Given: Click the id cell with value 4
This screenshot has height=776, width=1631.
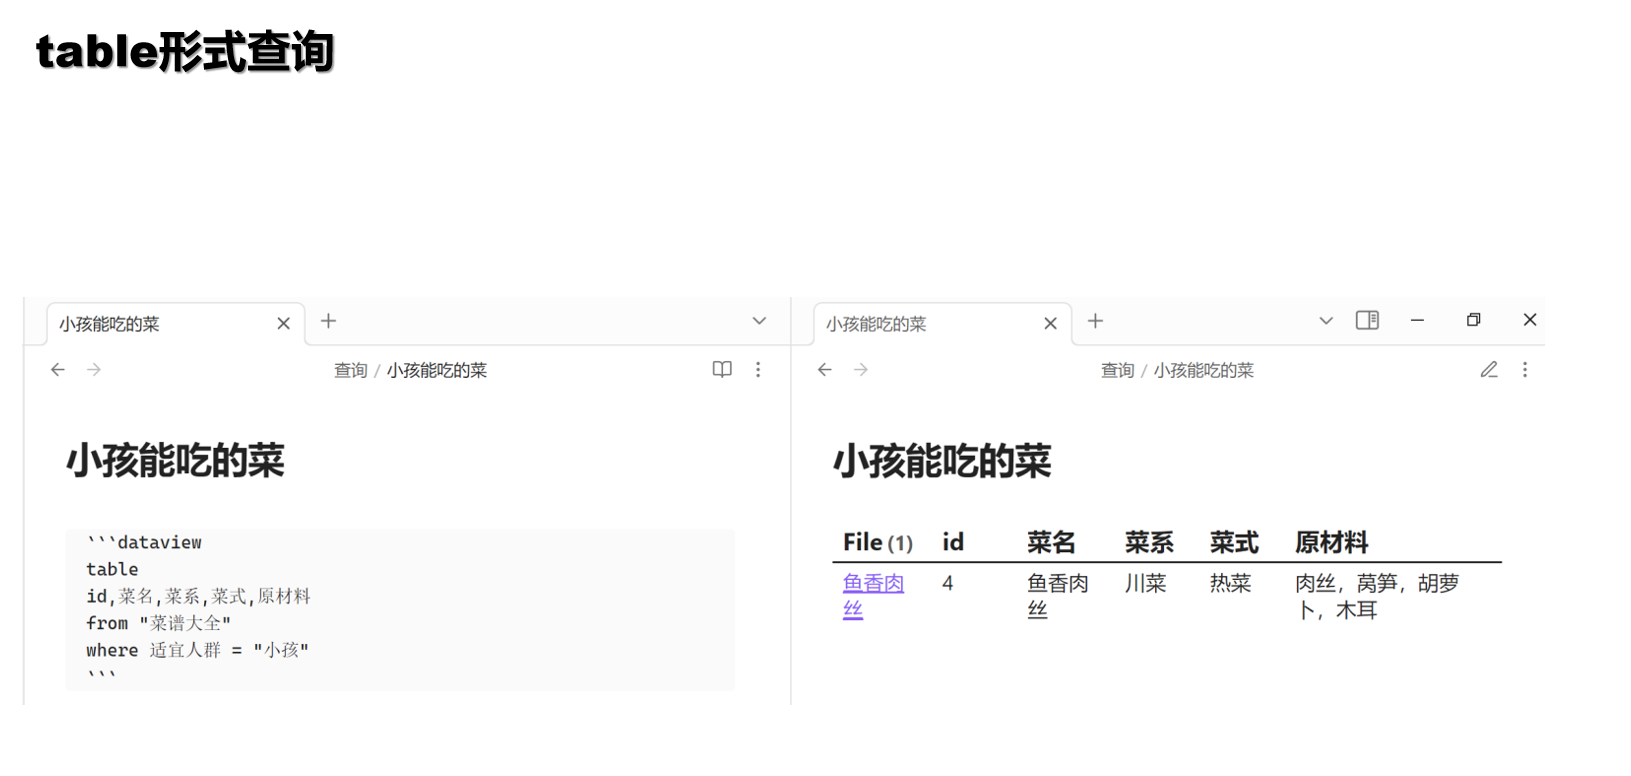Looking at the screenshot, I should tap(948, 583).
